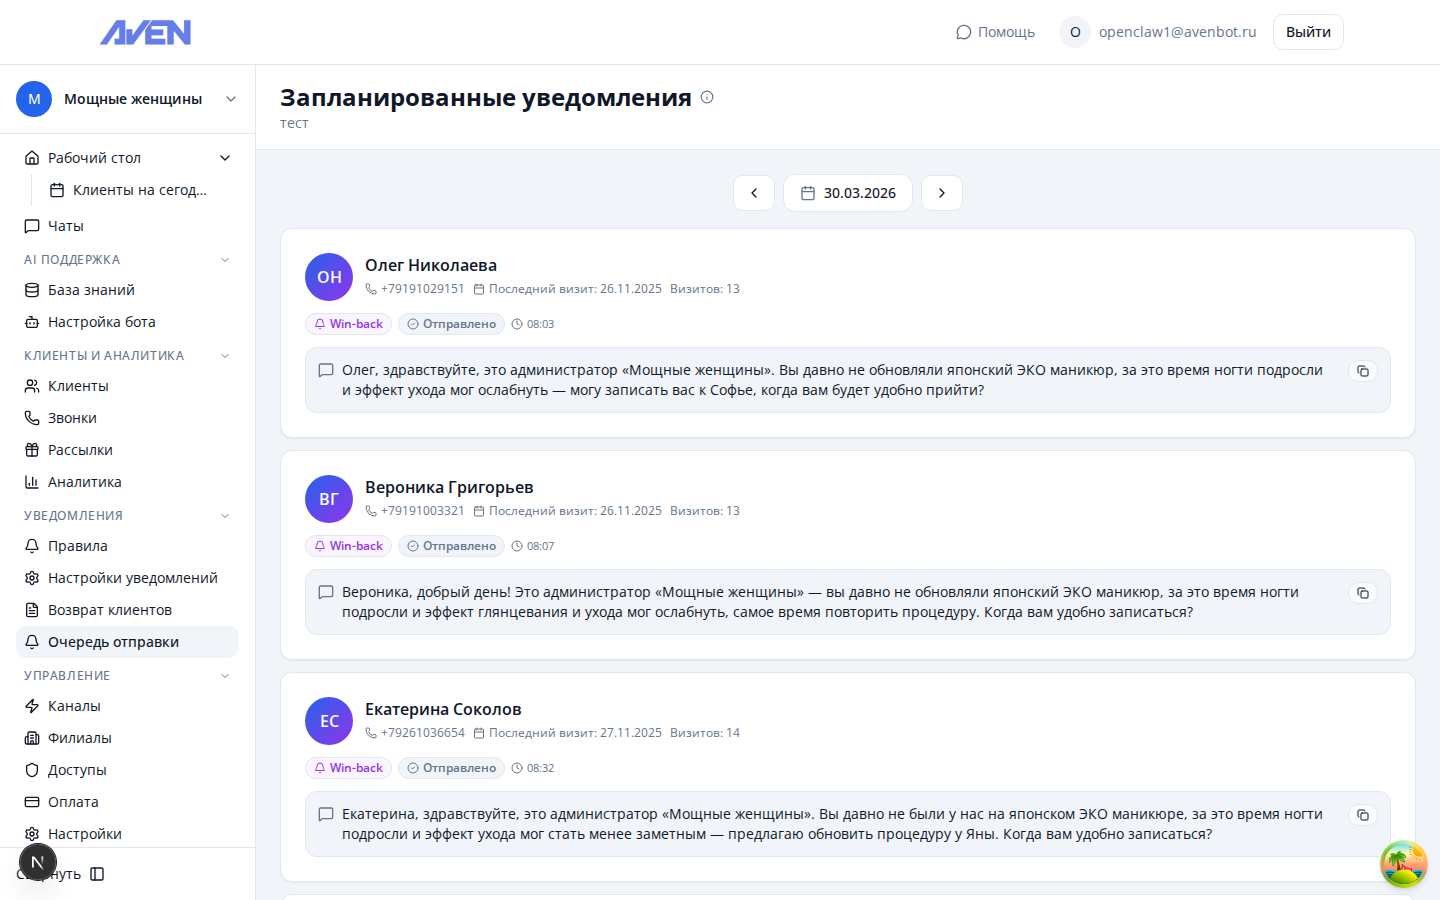
Task: Go to next date with right arrow
Action: [941, 192]
